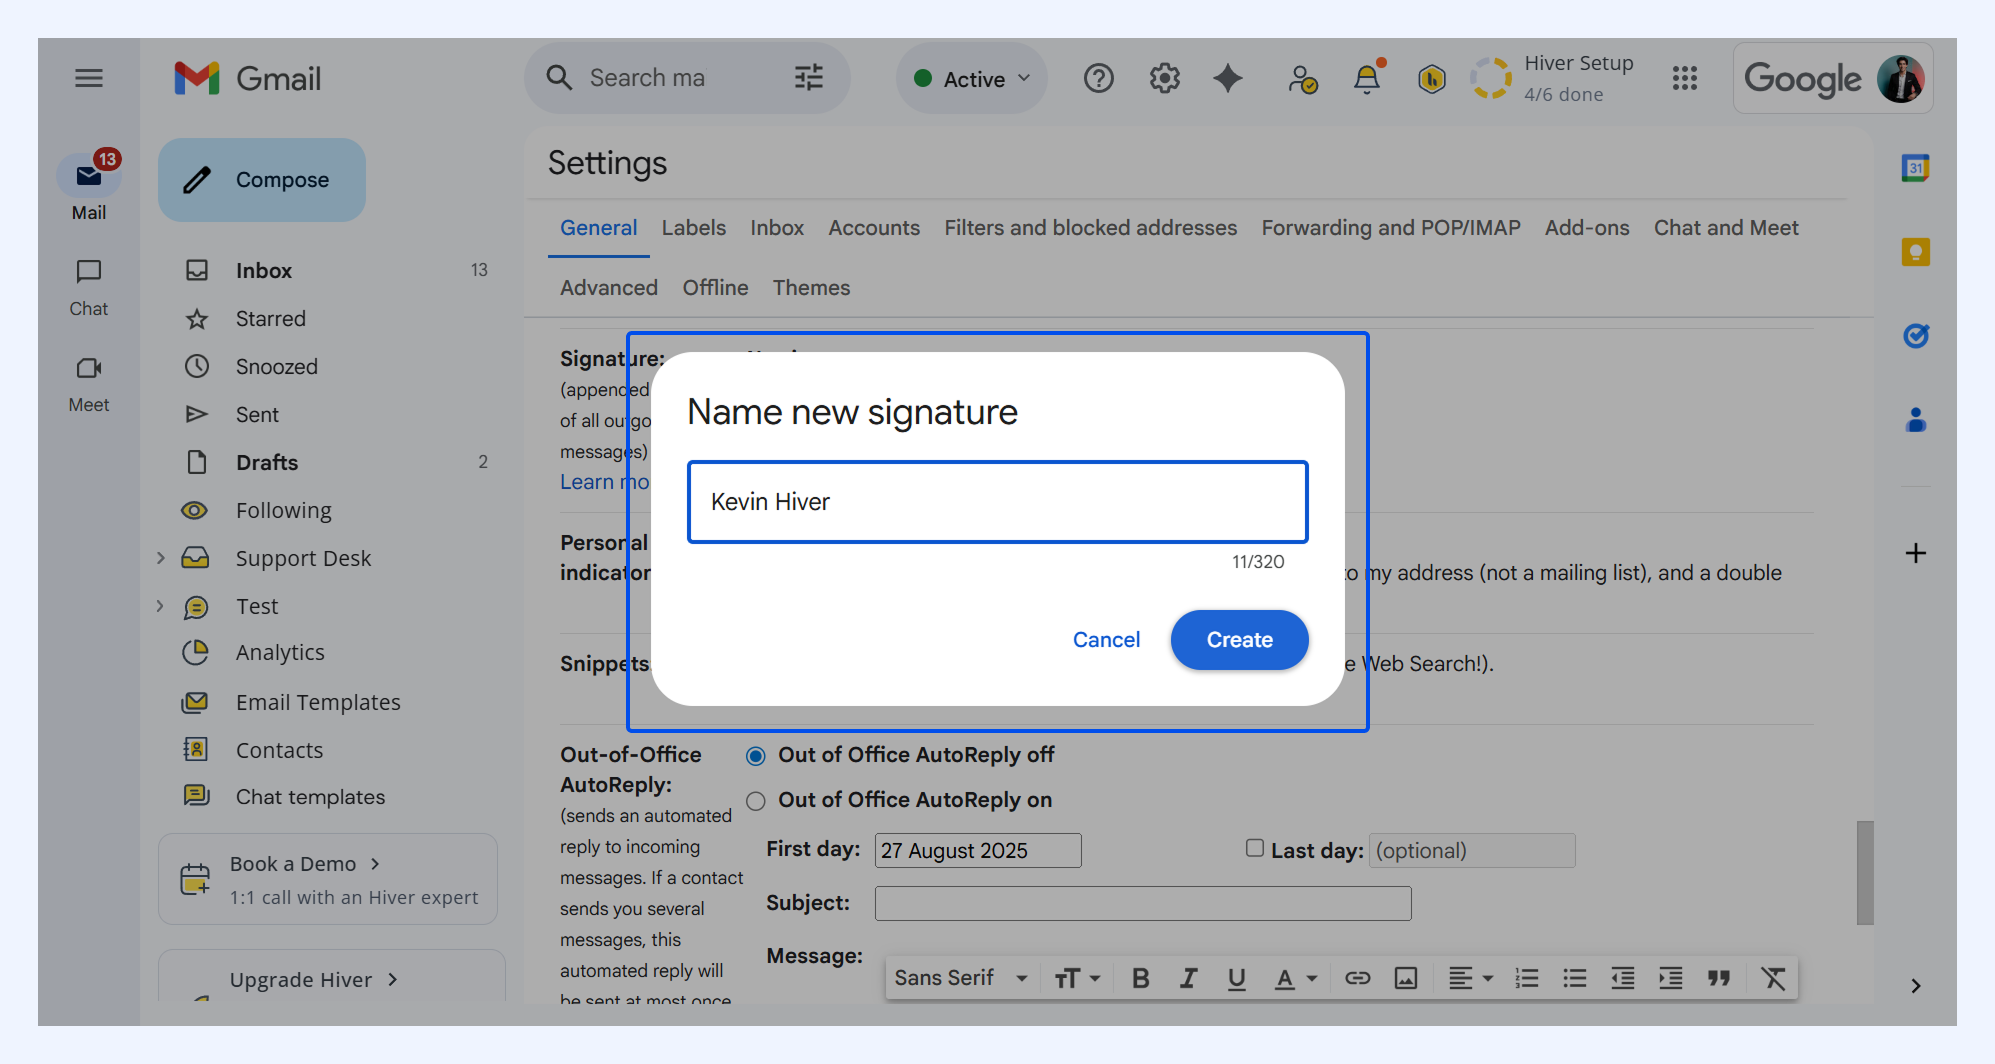This screenshot has width=1995, height=1064.
Task: Click the AutoReply Subject field
Action: coord(1143,903)
